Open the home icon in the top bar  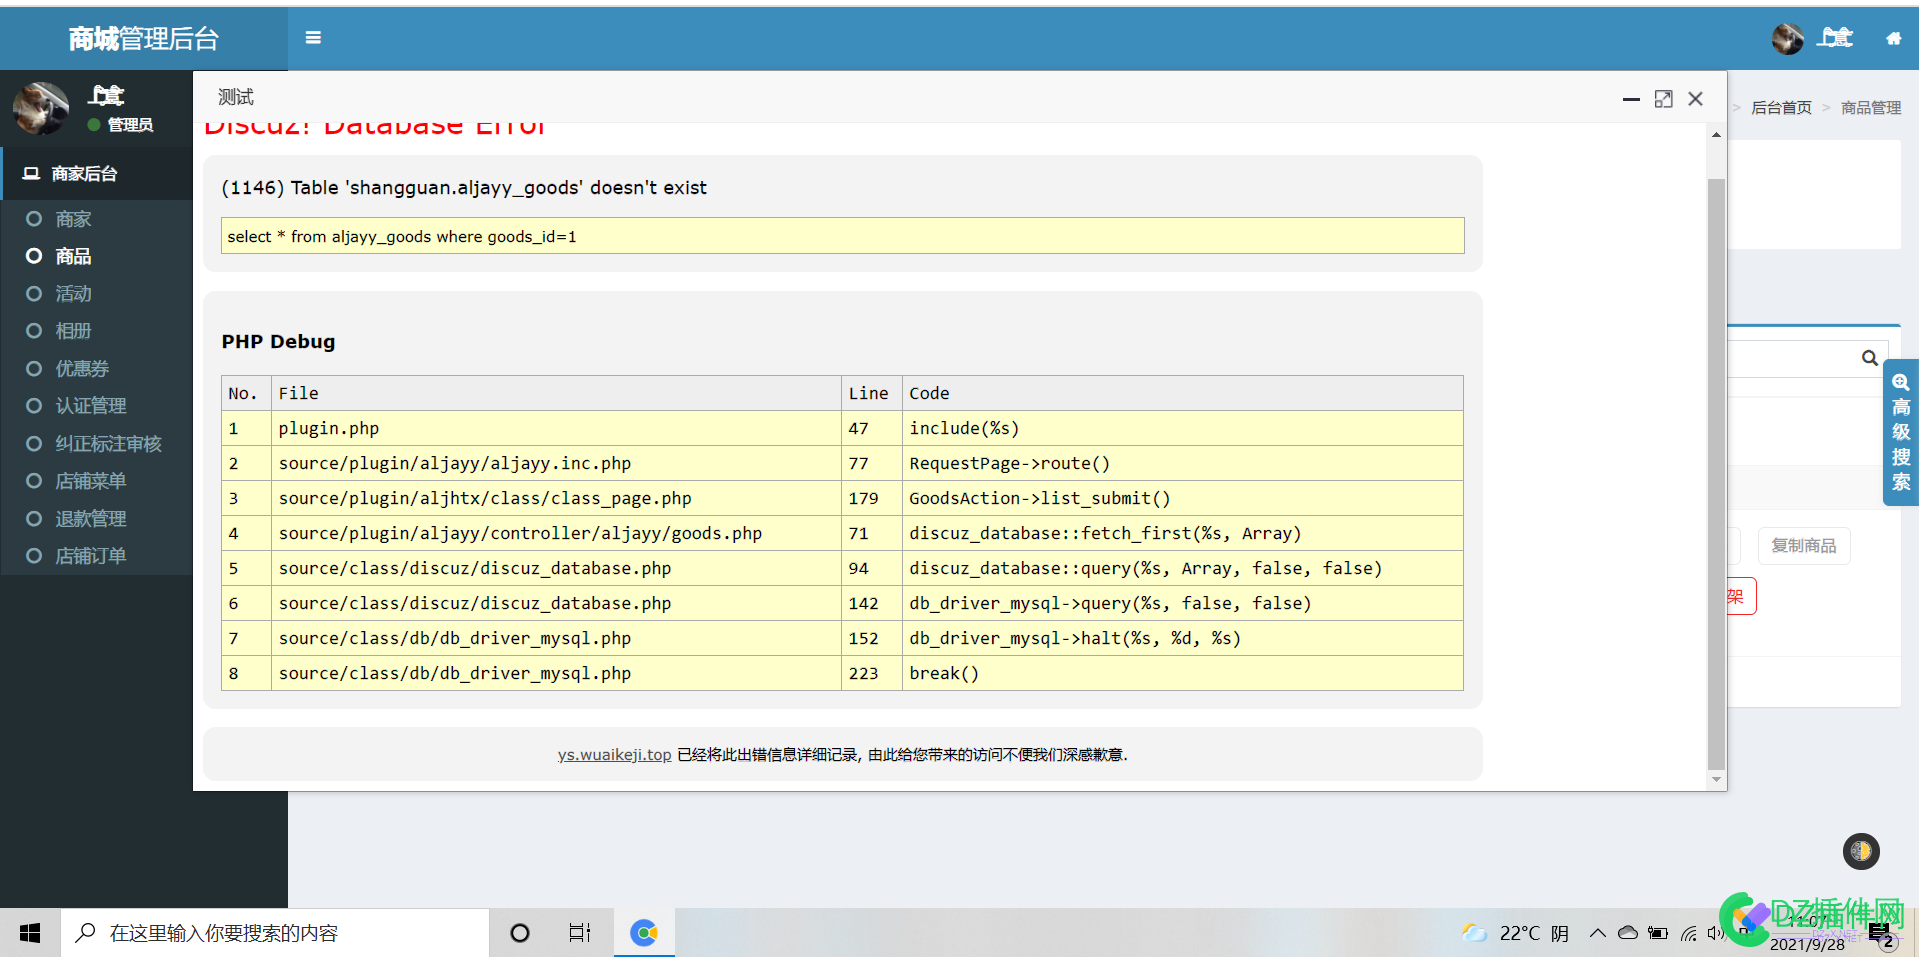point(1893,39)
